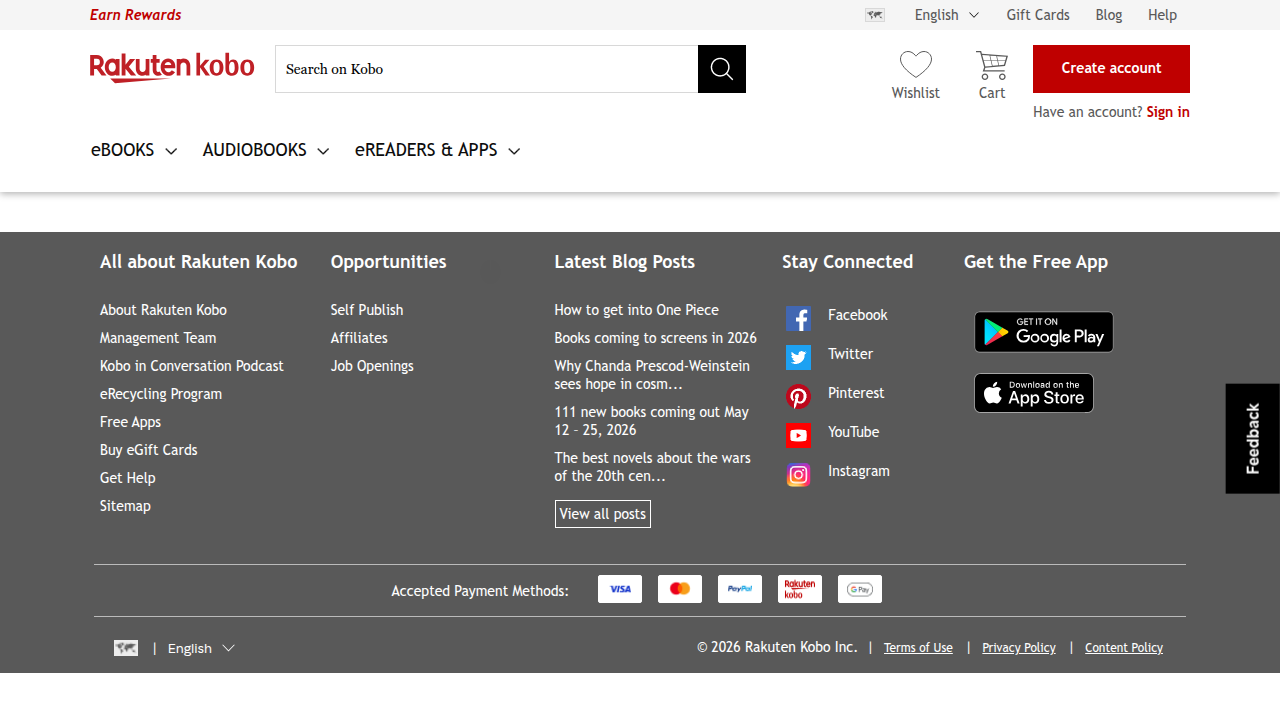This screenshot has width=1280, height=720.
Task: Click the Create account button
Action: 1111,69
